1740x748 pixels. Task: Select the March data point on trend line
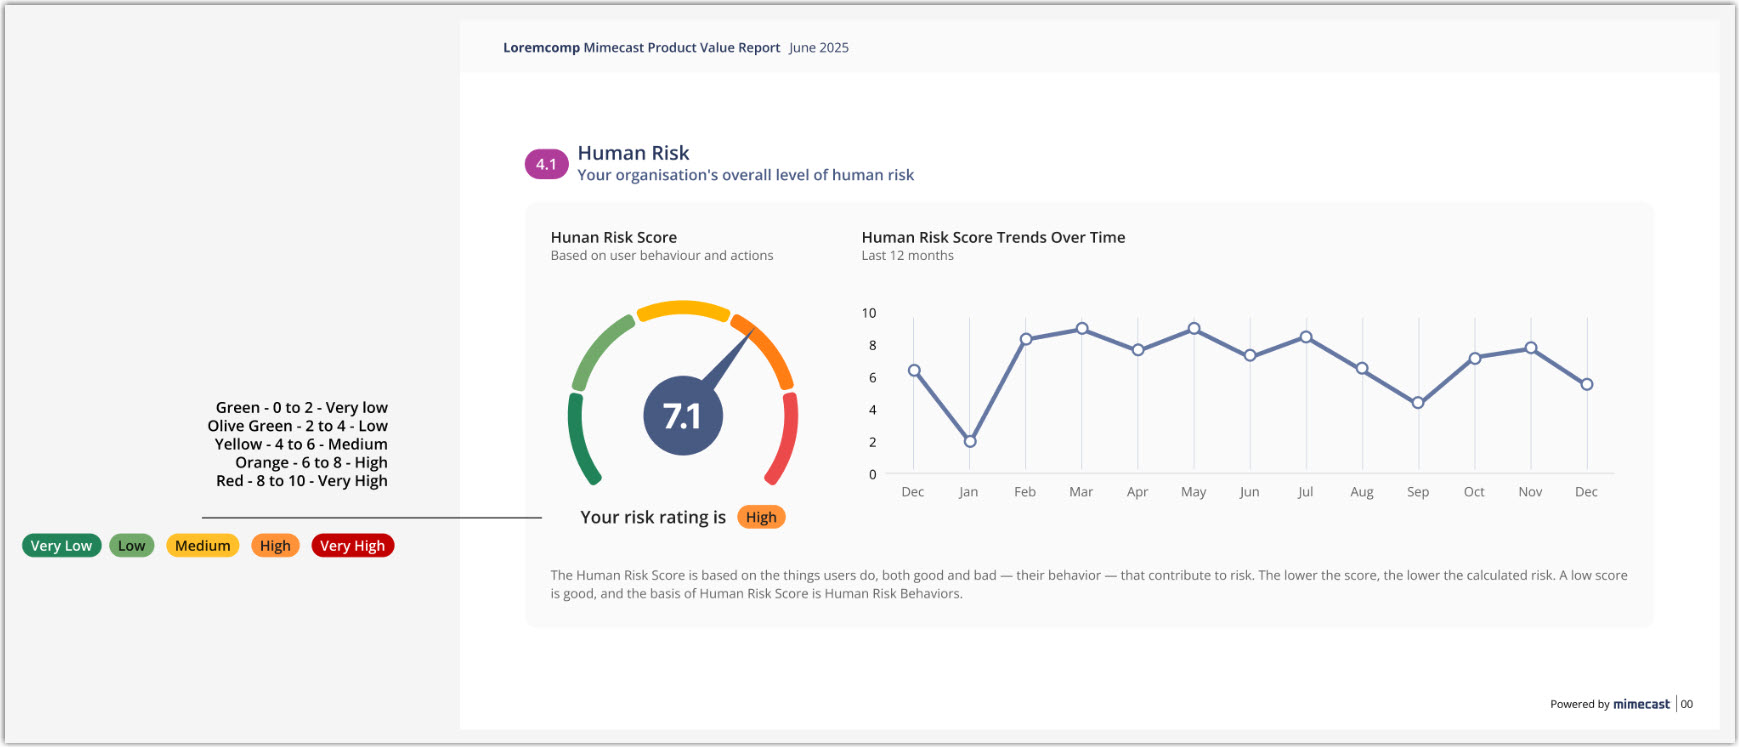(1082, 328)
